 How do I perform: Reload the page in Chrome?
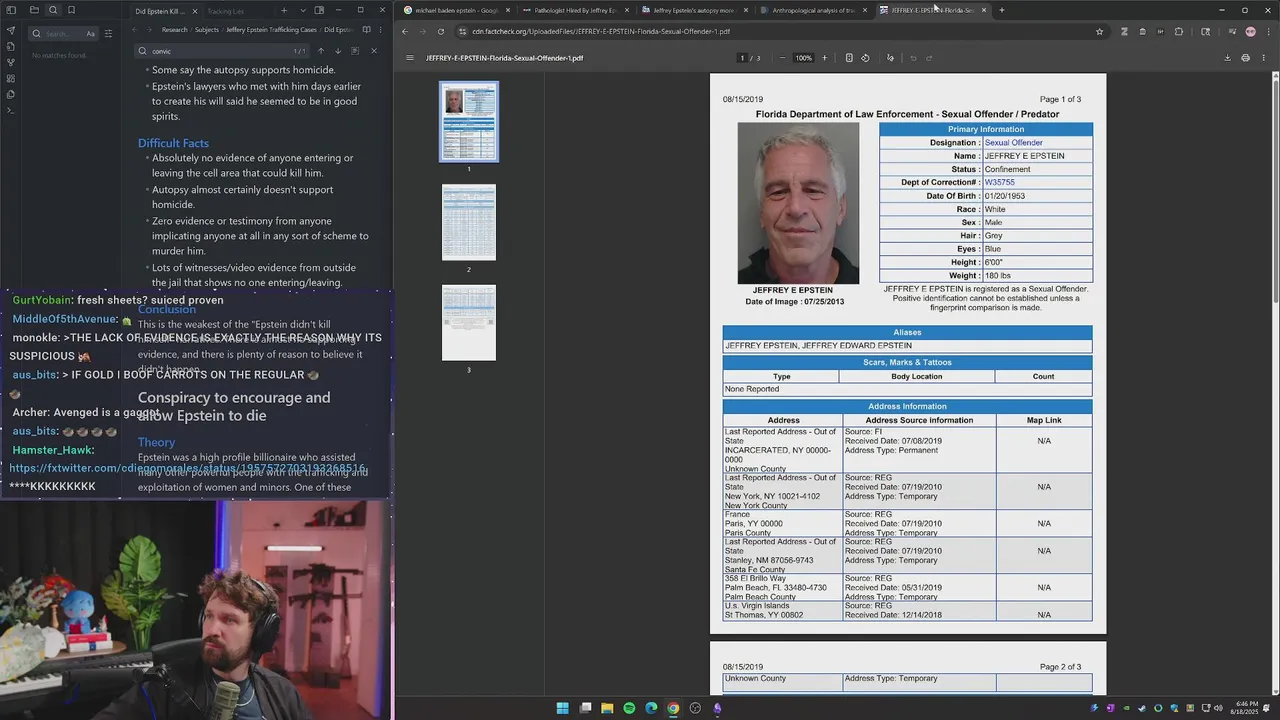pyautogui.click(x=440, y=31)
